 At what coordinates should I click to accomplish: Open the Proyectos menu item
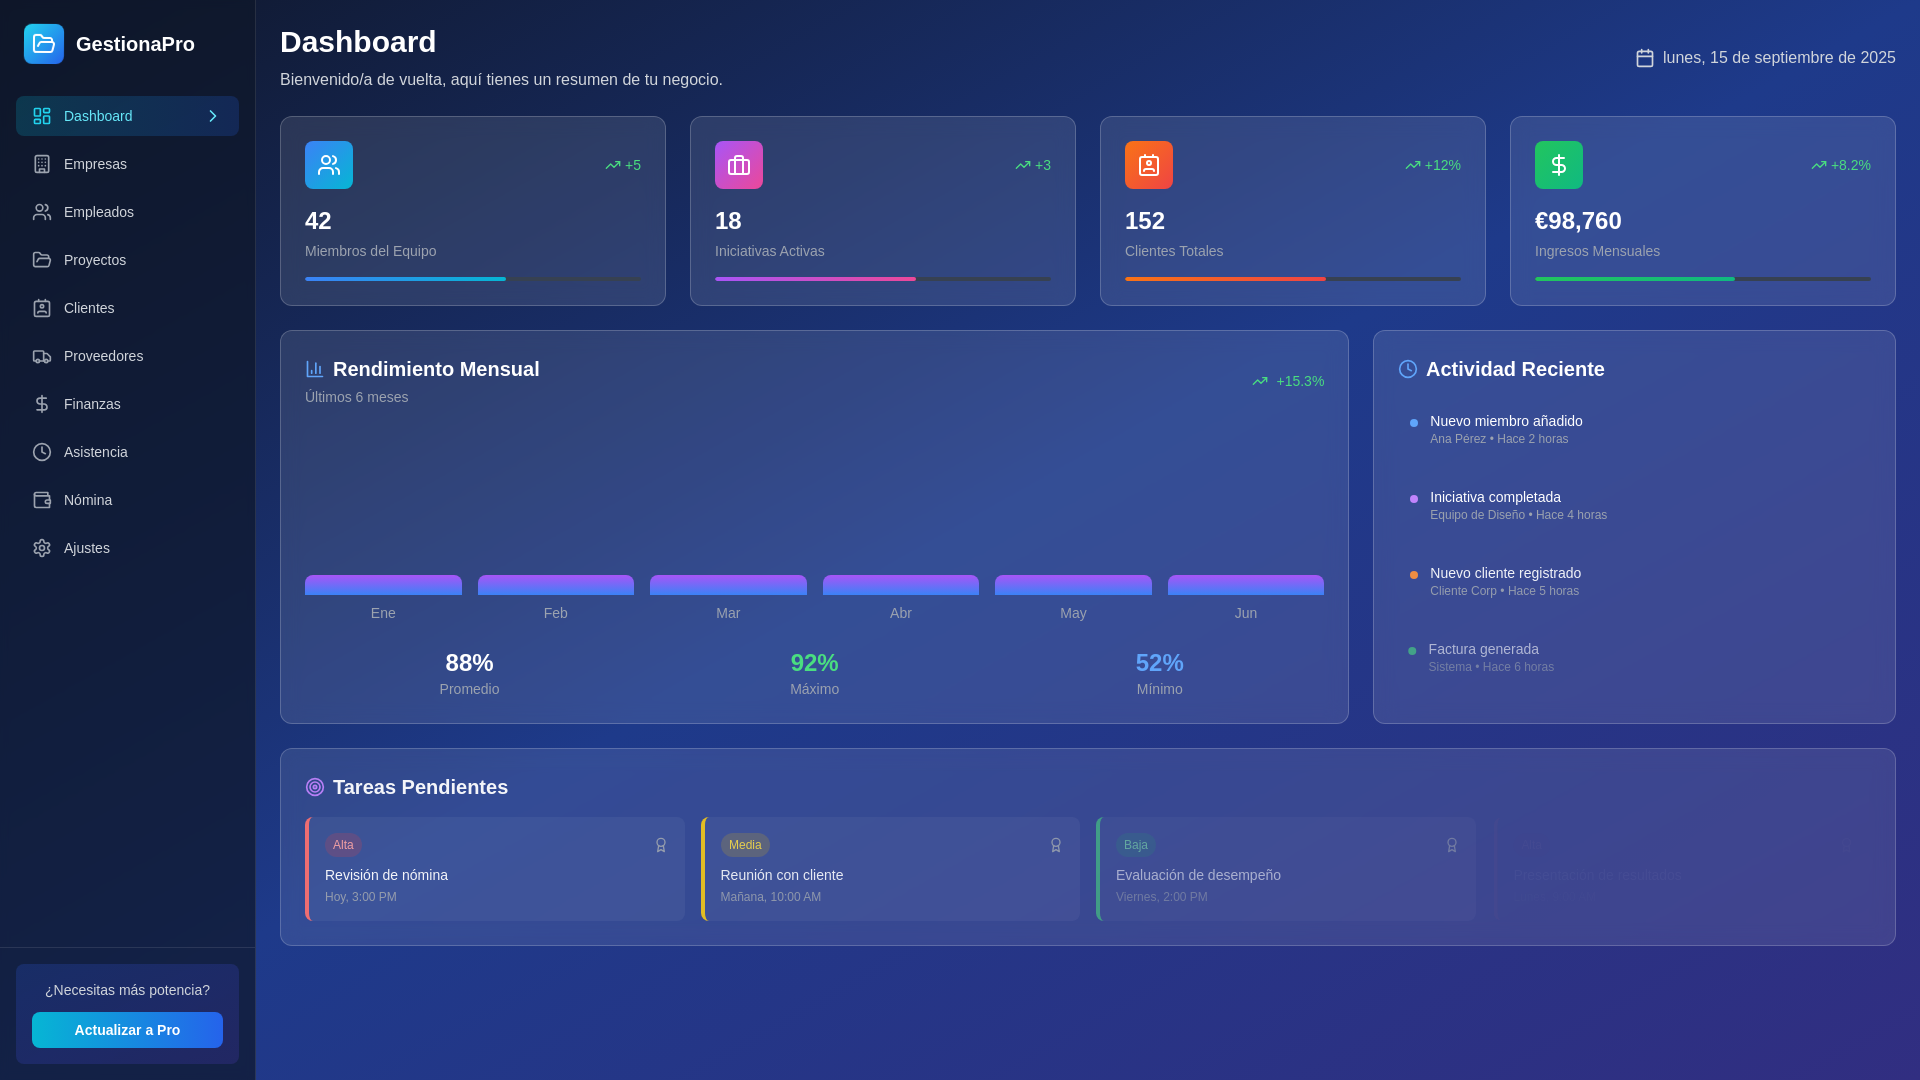coord(127,260)
